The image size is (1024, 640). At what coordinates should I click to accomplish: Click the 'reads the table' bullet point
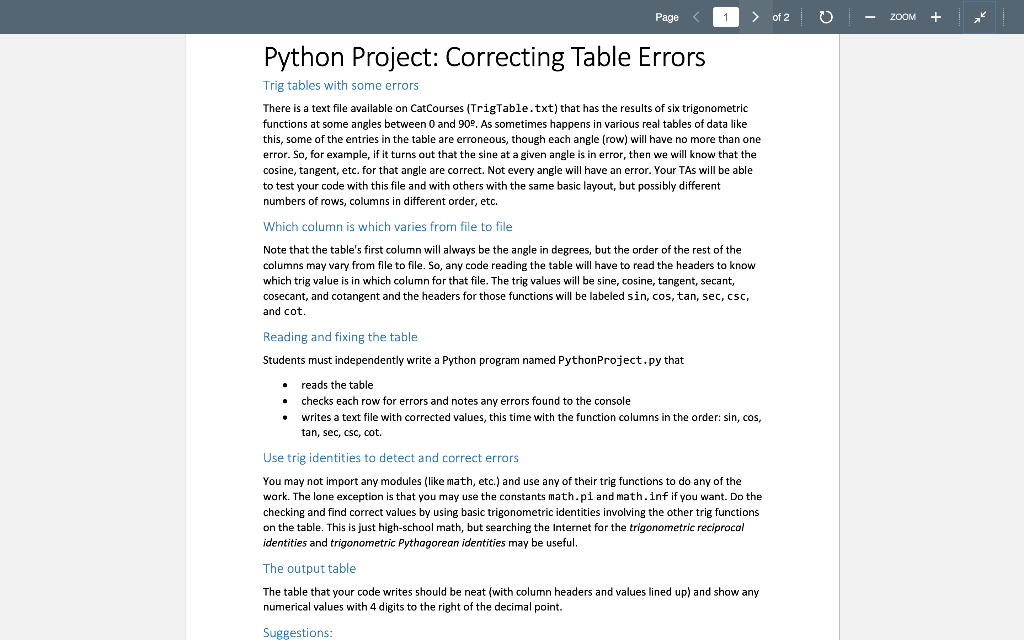337,385
